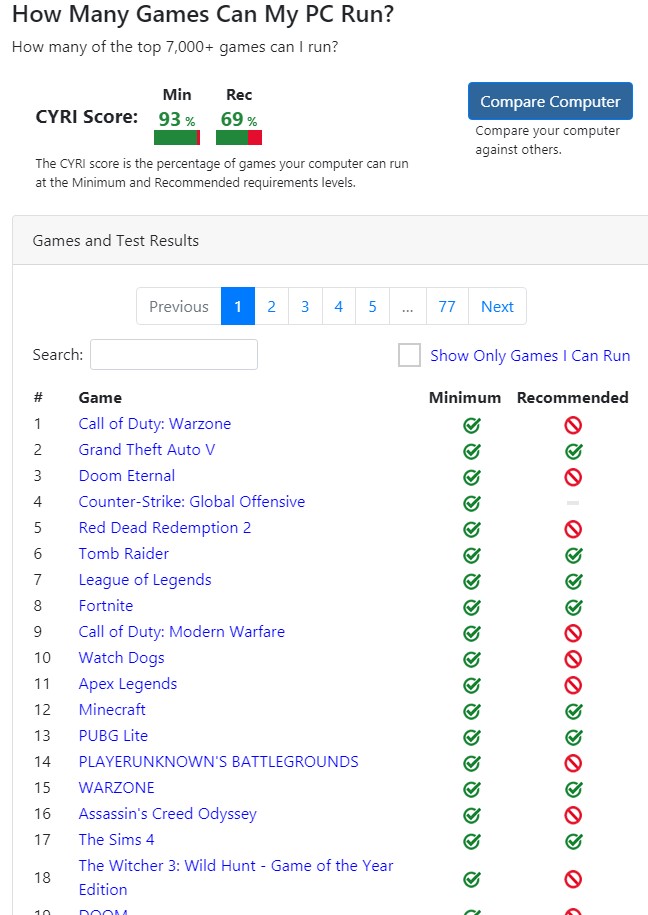Click Counter-Strike minimum check icon
This screenshot has height=915, width=648.
tap(472, 503)
